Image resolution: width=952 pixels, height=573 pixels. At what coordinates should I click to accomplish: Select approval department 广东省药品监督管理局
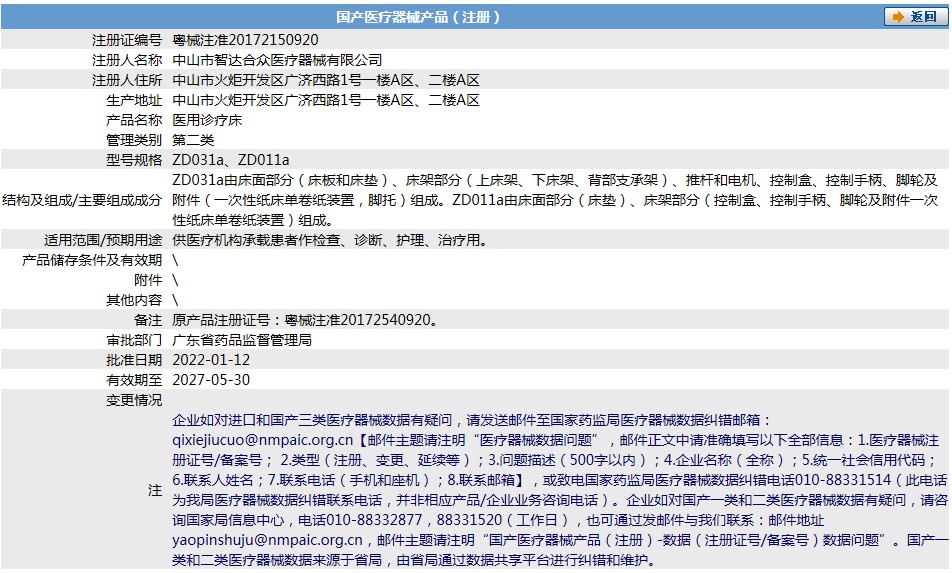(242, 341)
